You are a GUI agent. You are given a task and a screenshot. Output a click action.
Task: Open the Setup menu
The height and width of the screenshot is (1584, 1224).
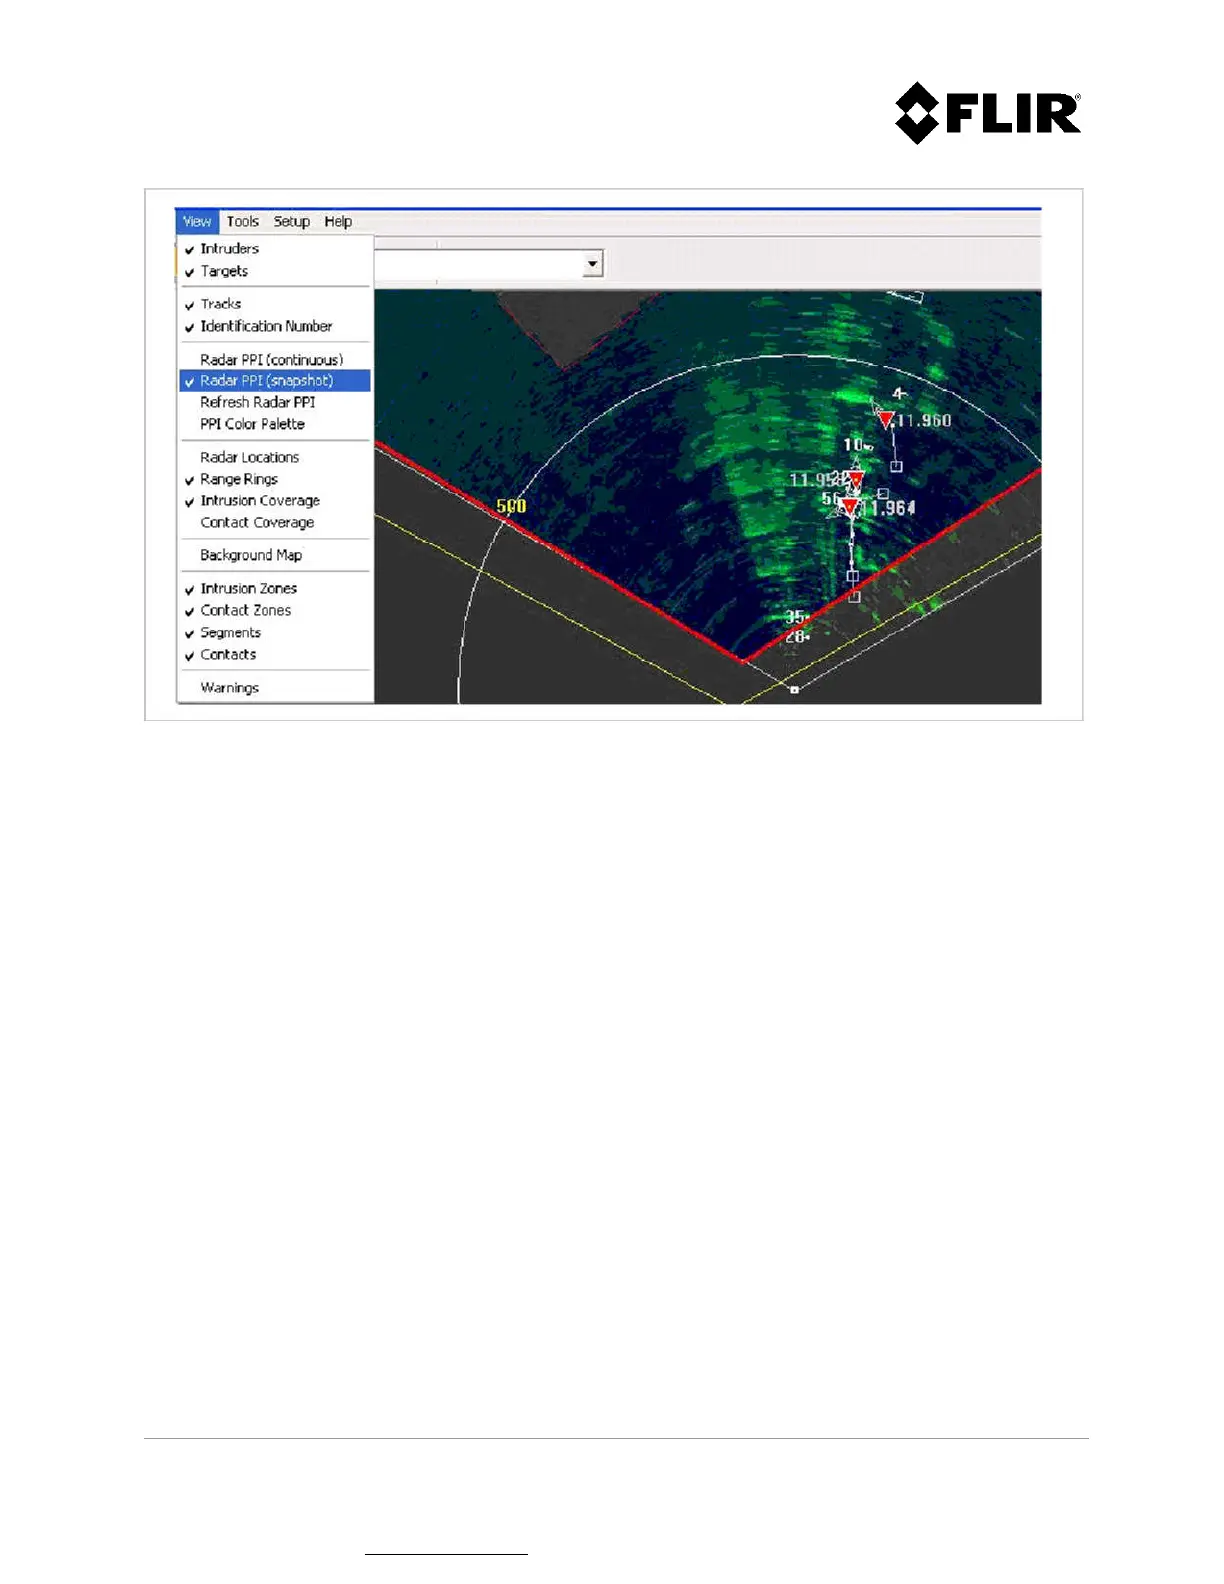click(x=291, y=221)
